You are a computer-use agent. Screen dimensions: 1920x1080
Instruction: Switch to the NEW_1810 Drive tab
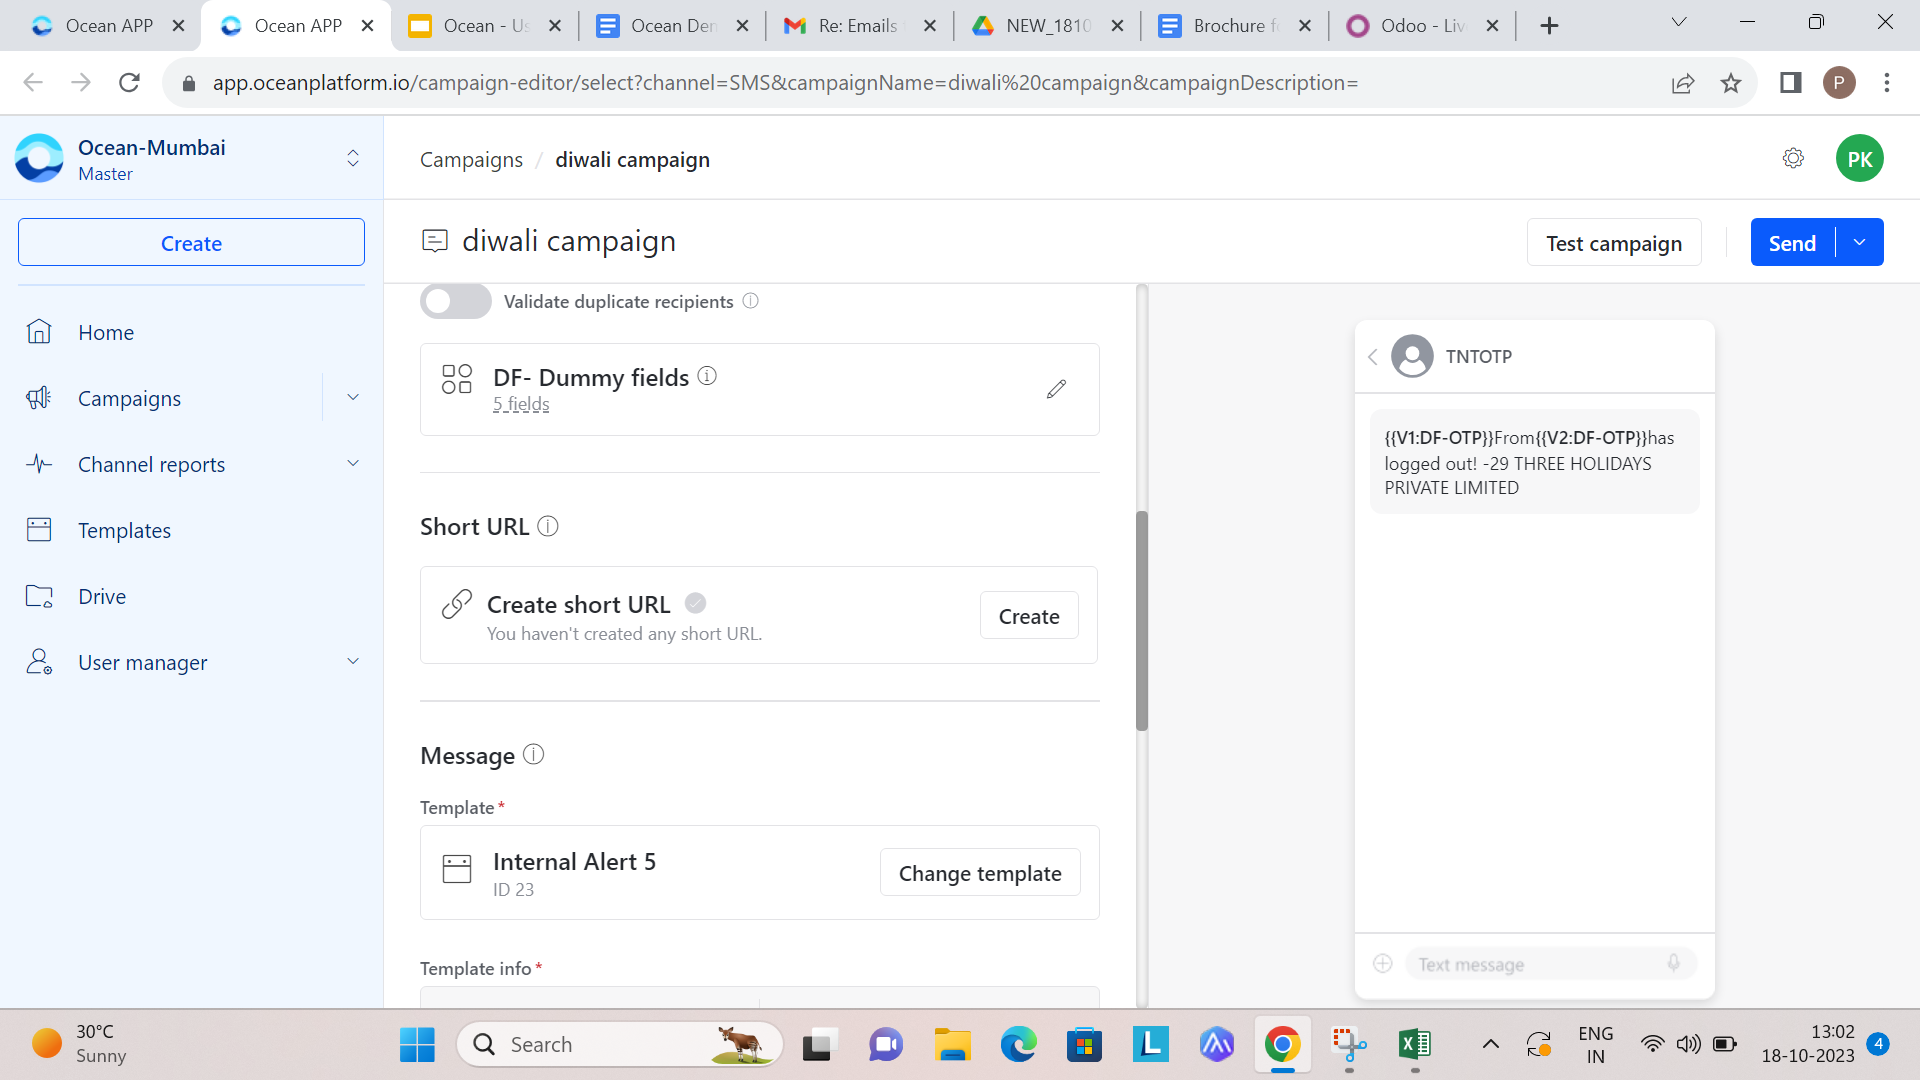click(x=1047, y=26)
